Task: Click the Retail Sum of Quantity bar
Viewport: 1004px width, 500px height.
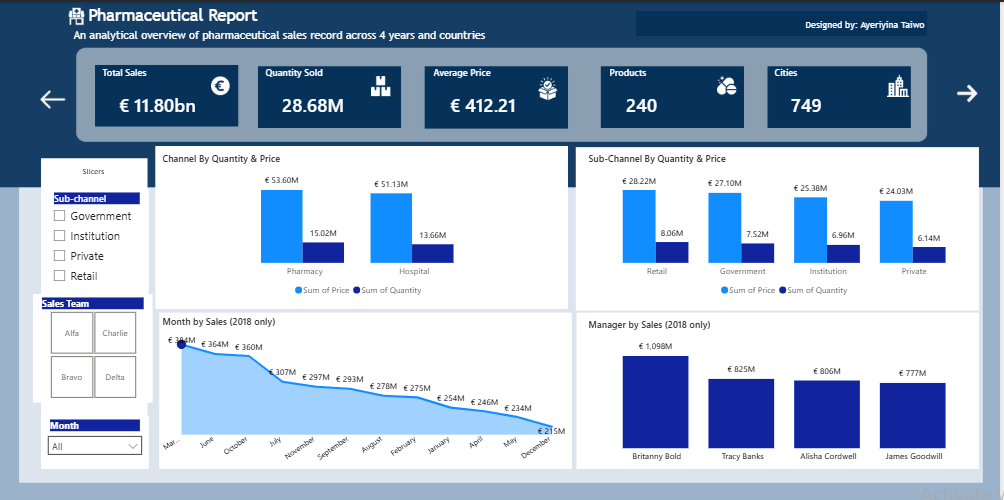Action: point(672,252)
